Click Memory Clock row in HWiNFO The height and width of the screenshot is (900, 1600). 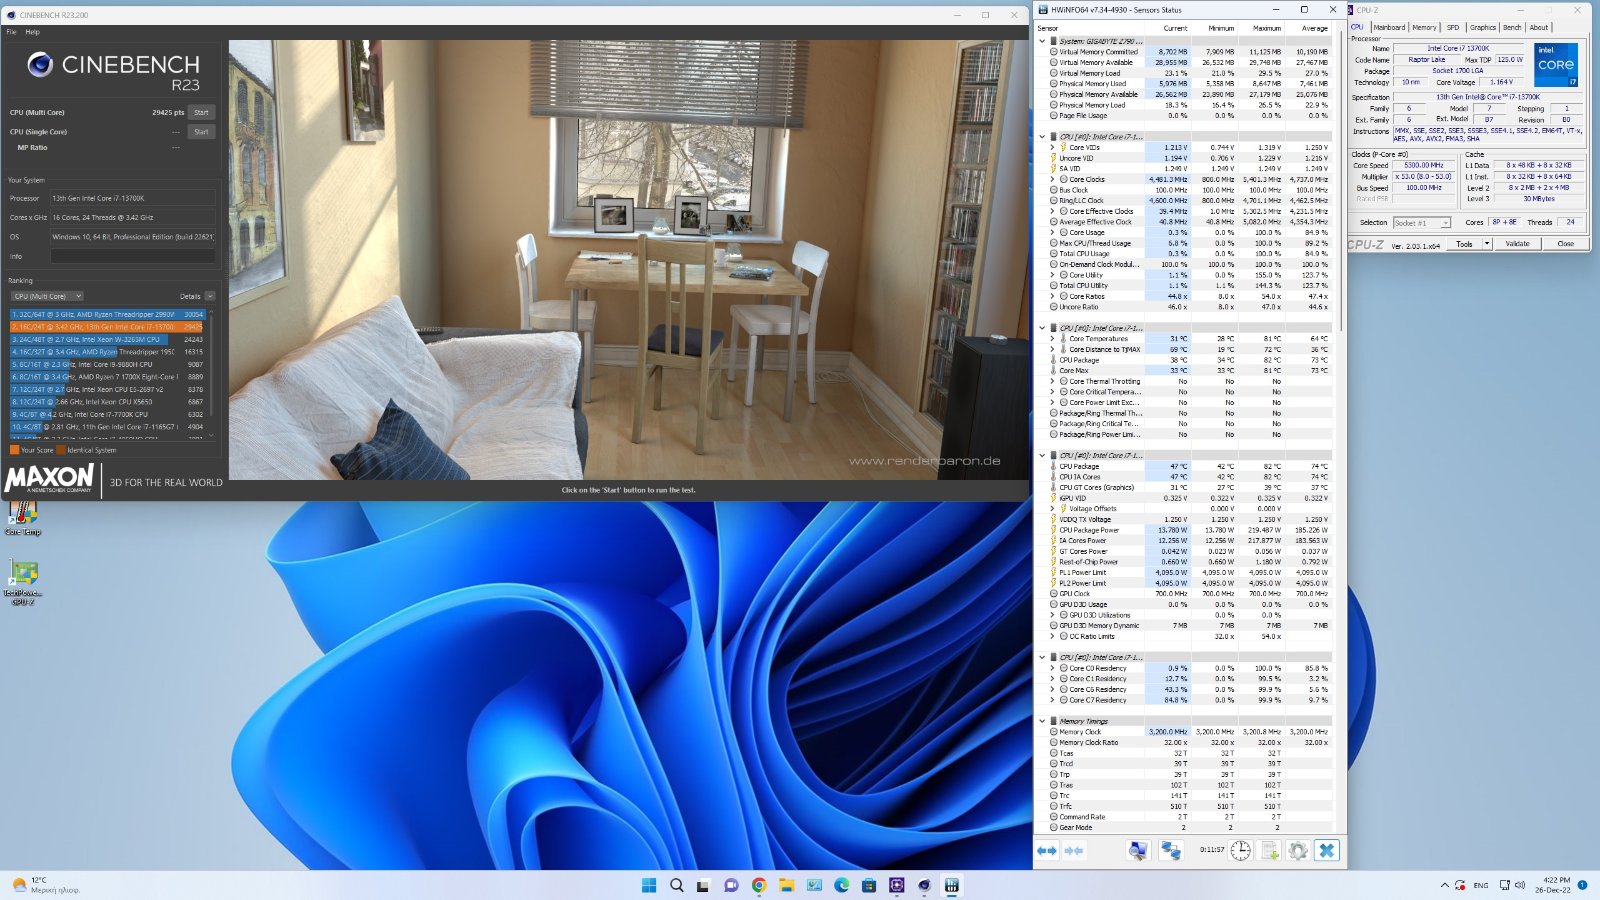click(1189, 732)
